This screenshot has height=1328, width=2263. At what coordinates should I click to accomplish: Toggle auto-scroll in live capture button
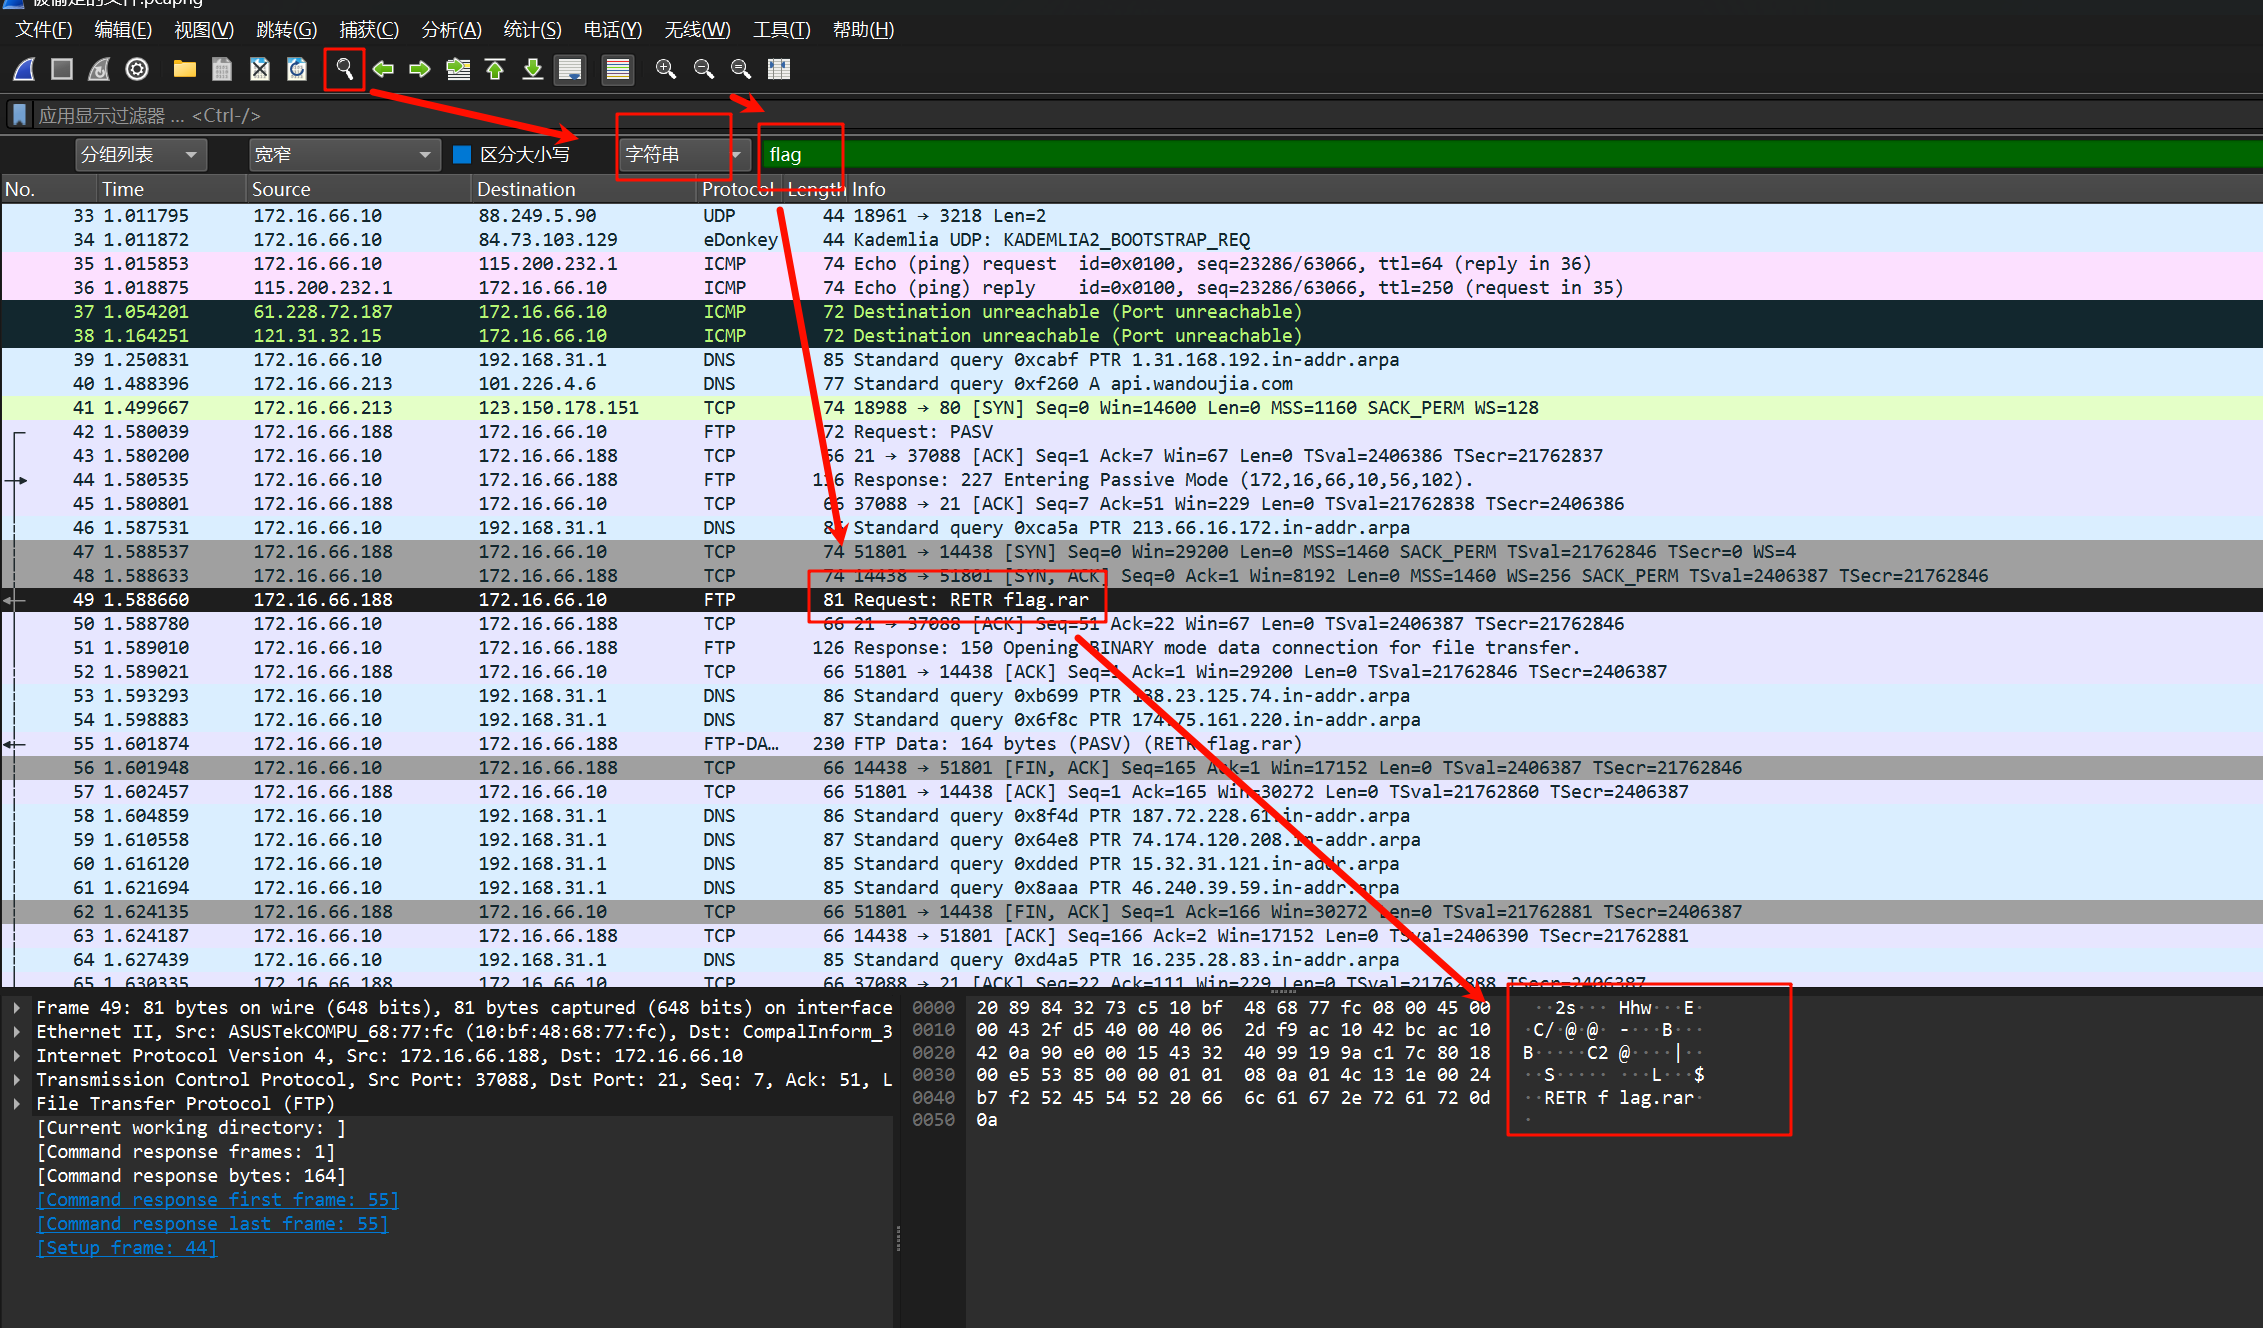(570, 69)
